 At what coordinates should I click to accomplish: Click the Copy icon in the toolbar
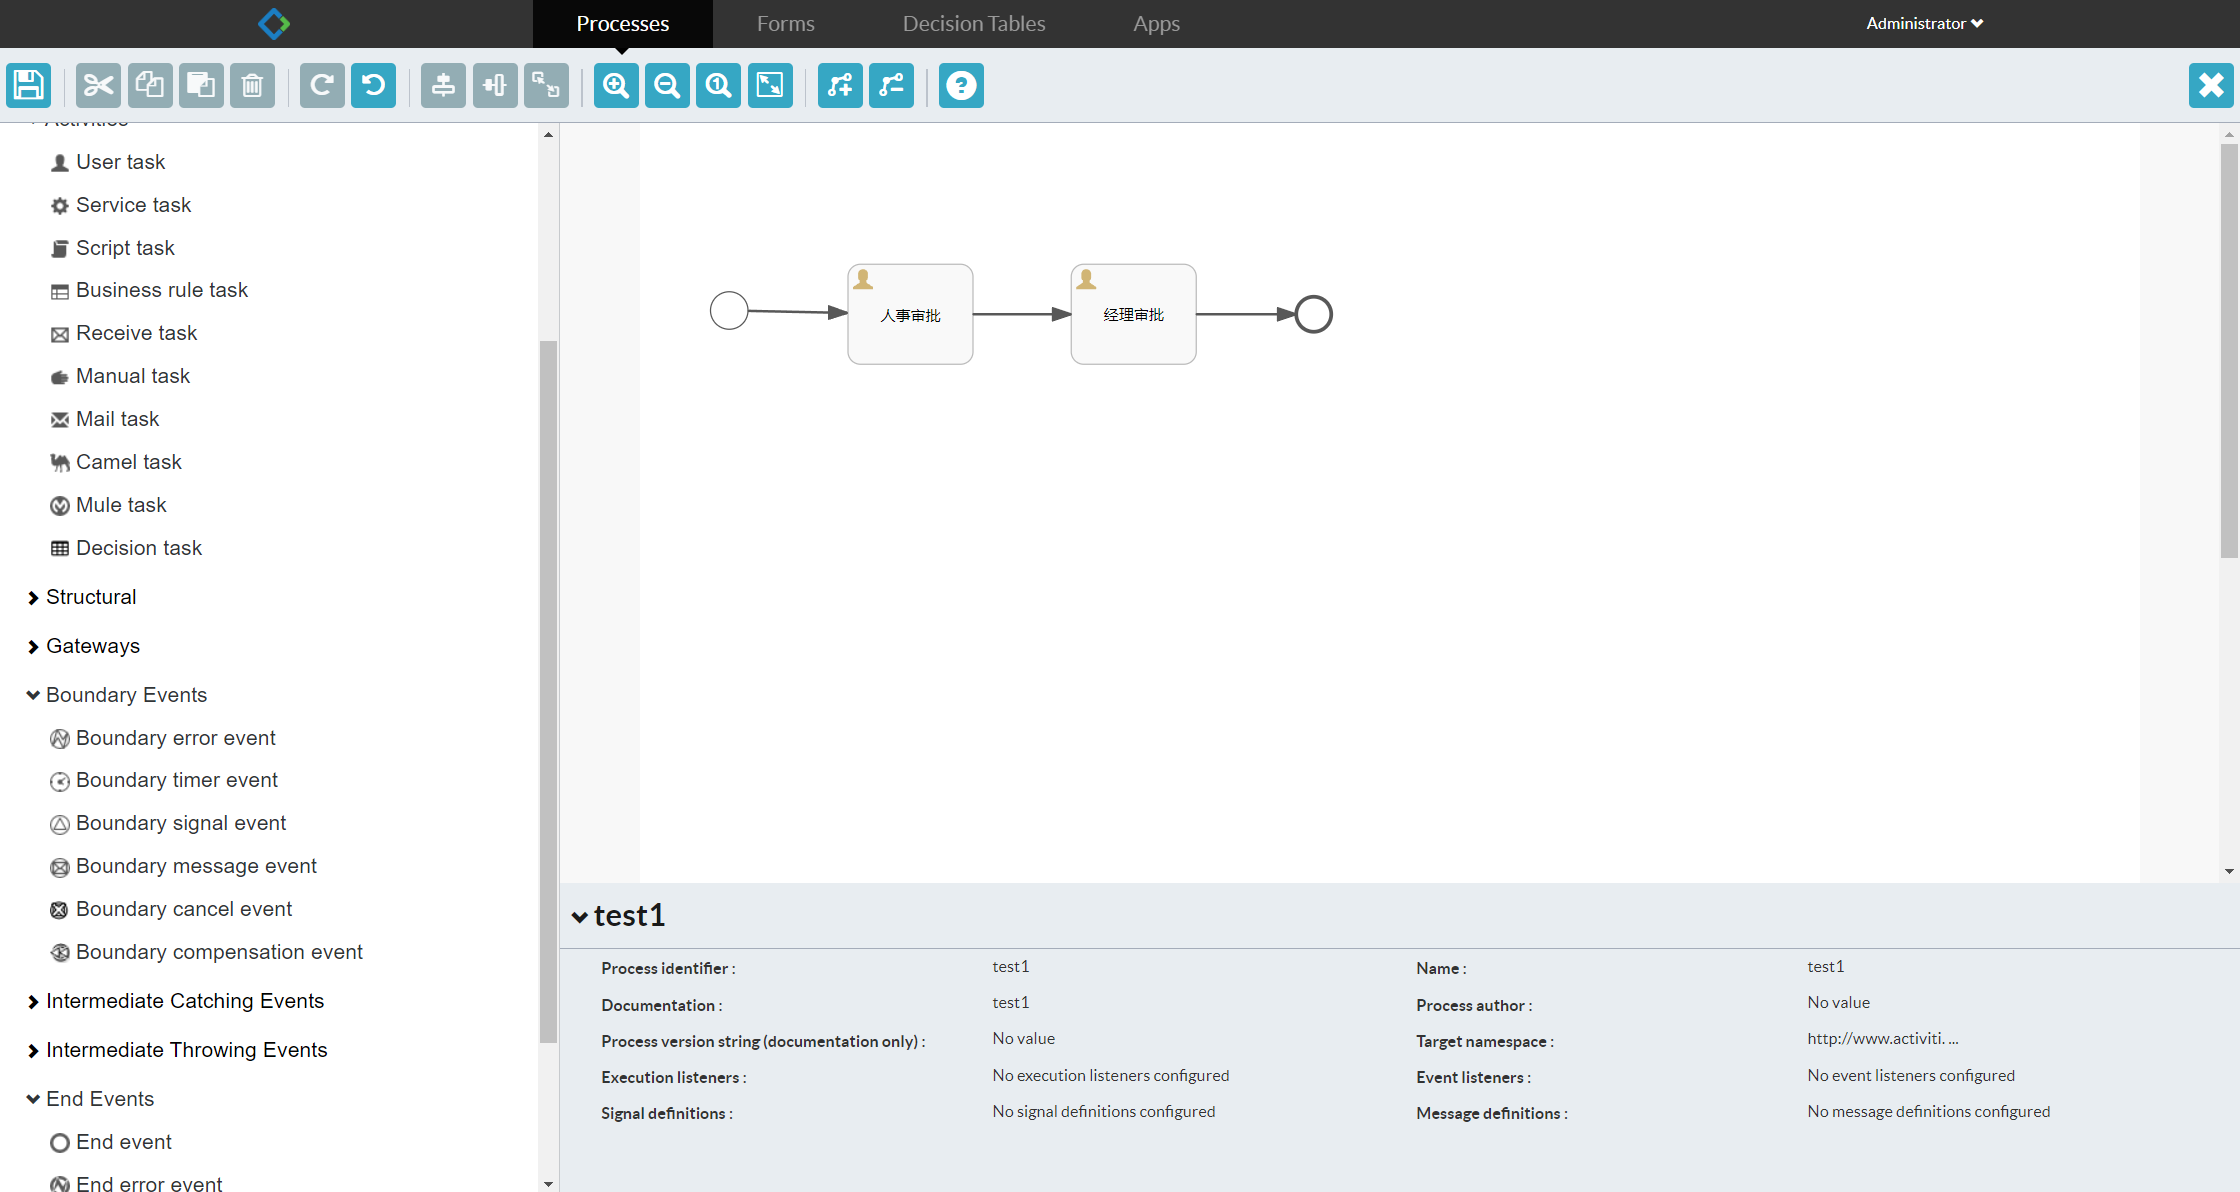click(x=150, y=85)
